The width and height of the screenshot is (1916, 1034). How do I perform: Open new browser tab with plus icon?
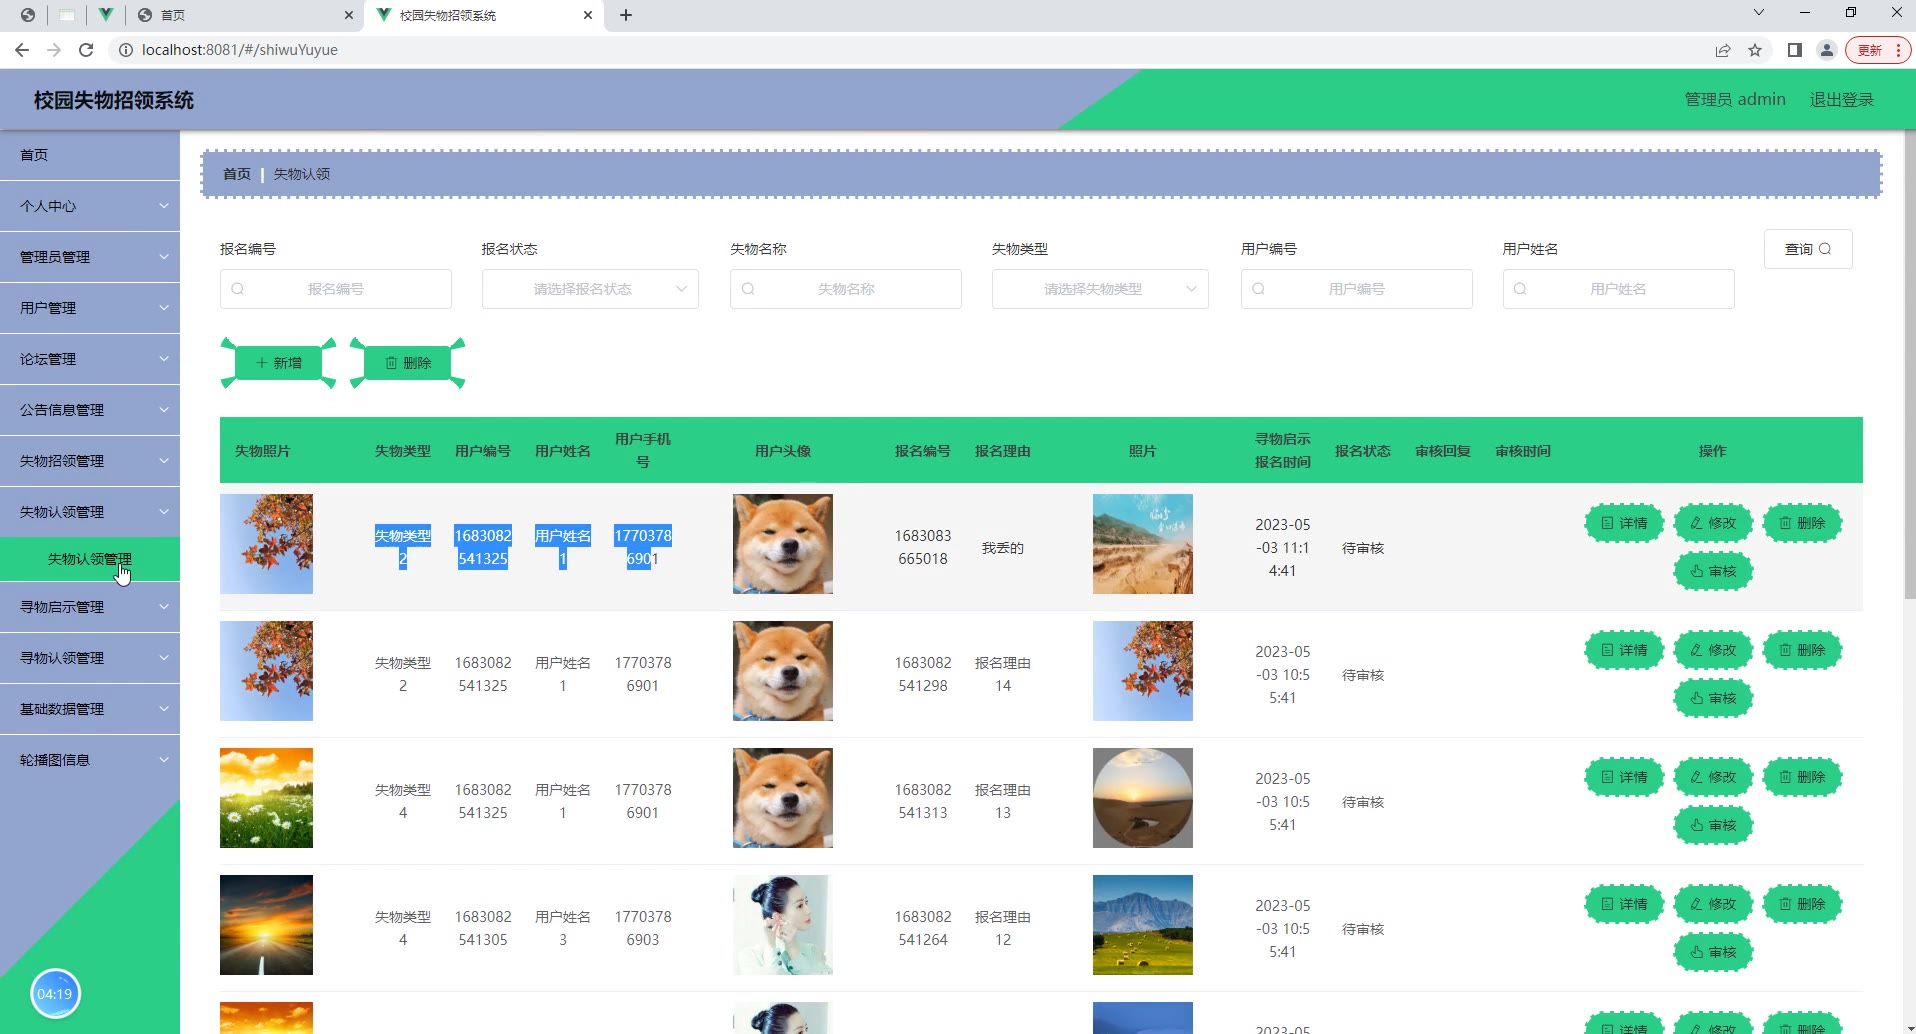(x=626, y=15)
